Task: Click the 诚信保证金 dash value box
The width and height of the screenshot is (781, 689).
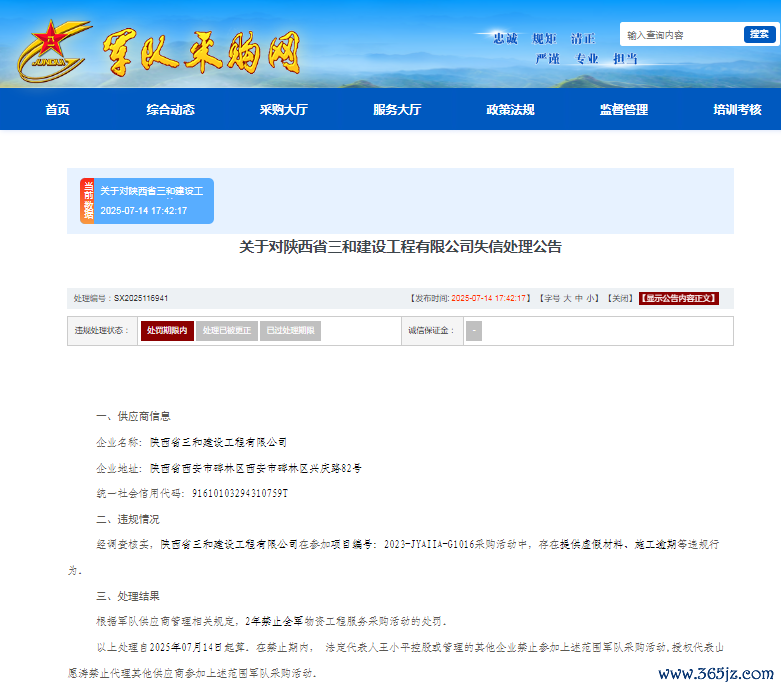Action: (x=474, y=331)
